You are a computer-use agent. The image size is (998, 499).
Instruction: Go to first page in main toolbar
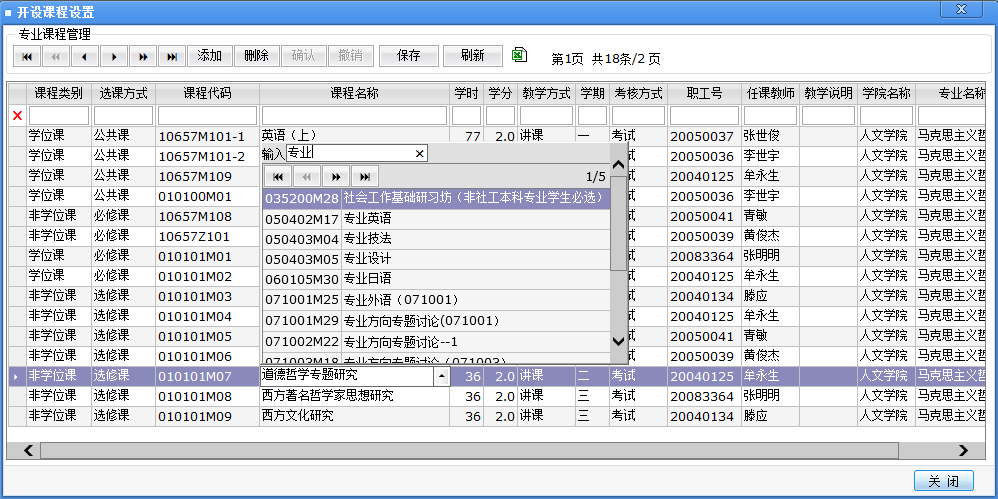coord(27,56)
